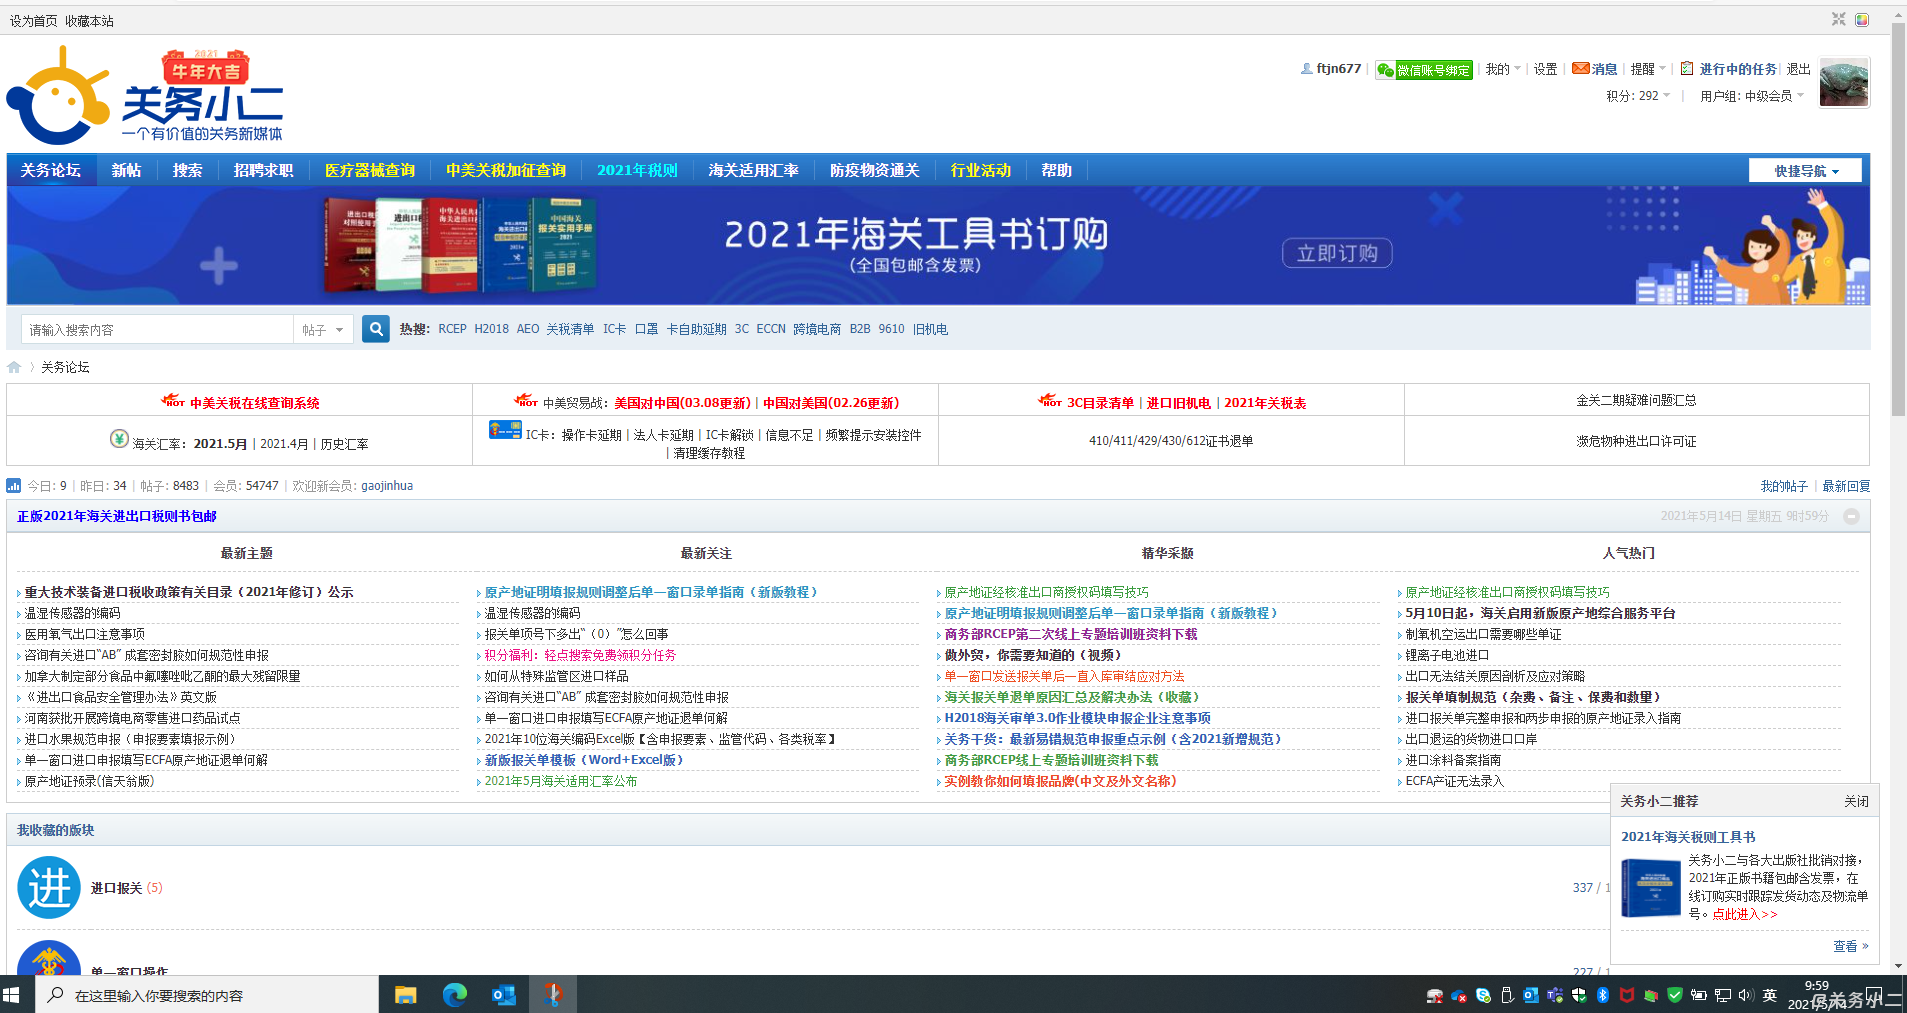1907x1013 pixels.
Task: Click the 金关二期疑难问题汇总 link
Action: 1636,400
